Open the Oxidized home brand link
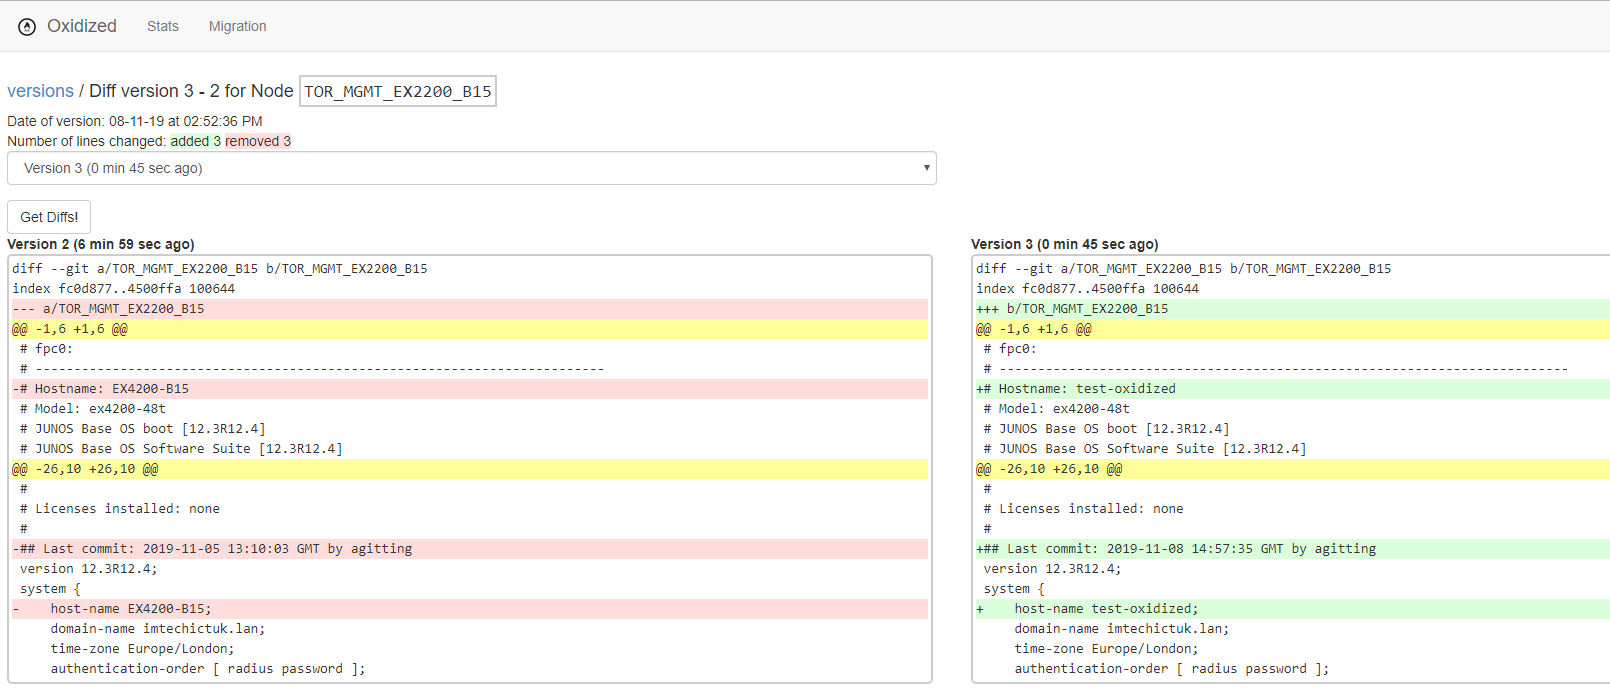This screenshot has height=695, width=1610. 82,26
